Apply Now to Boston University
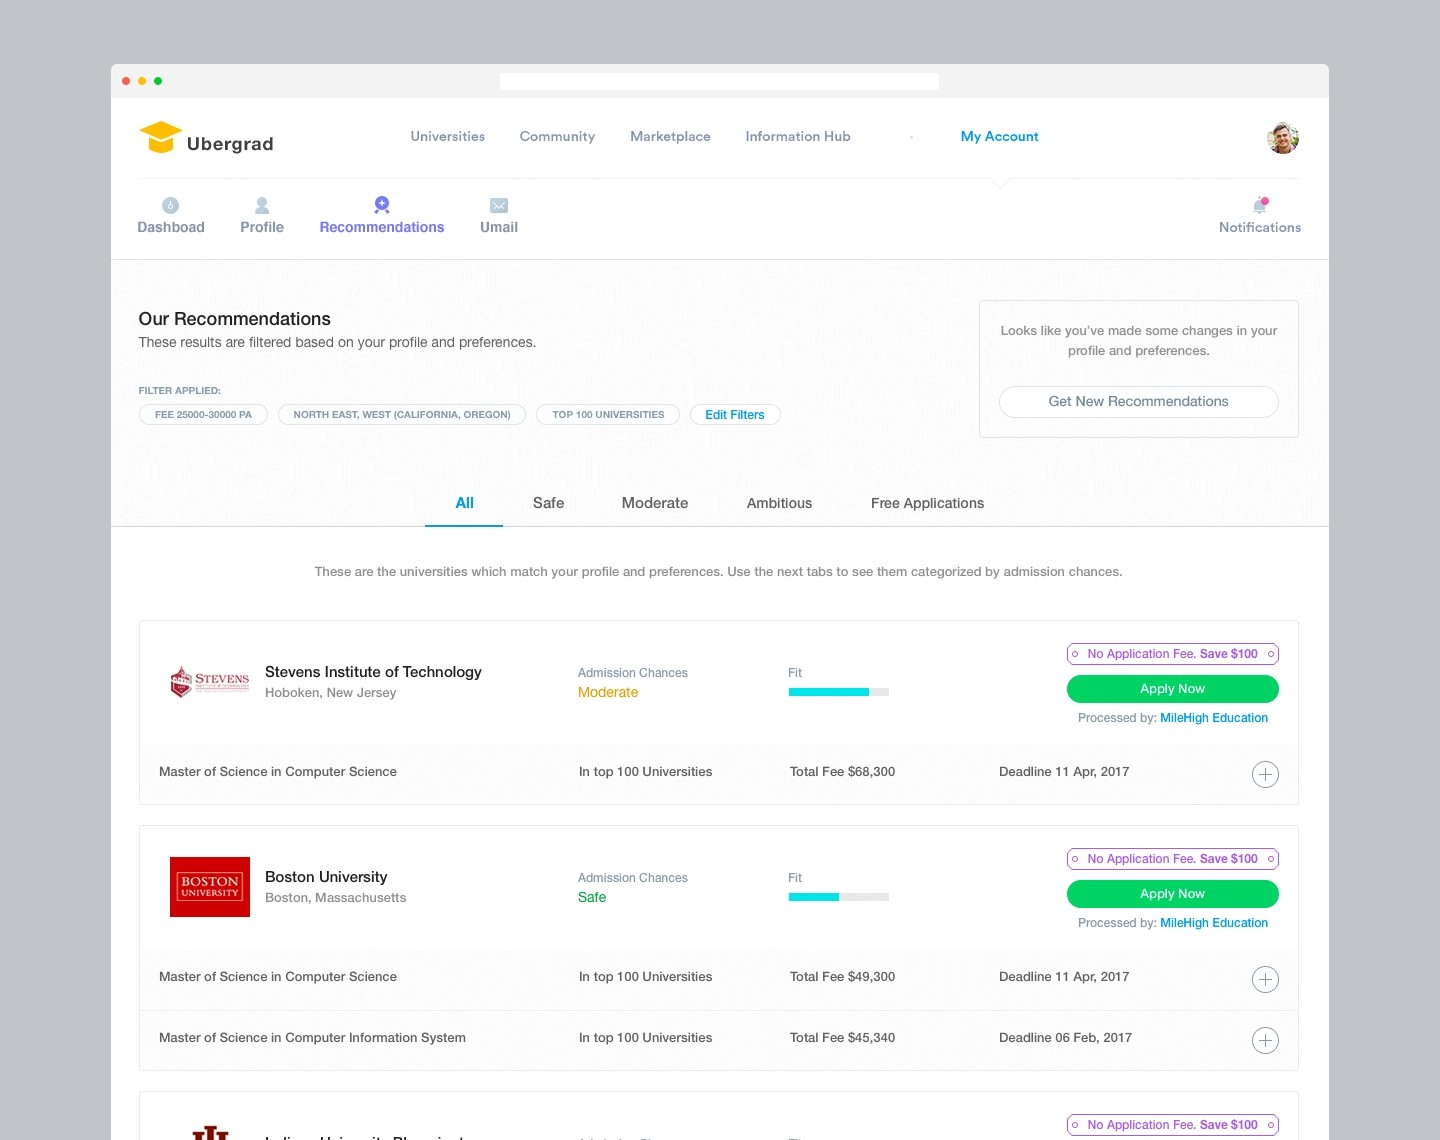 pyautogui.click(x=1173, y=894)
